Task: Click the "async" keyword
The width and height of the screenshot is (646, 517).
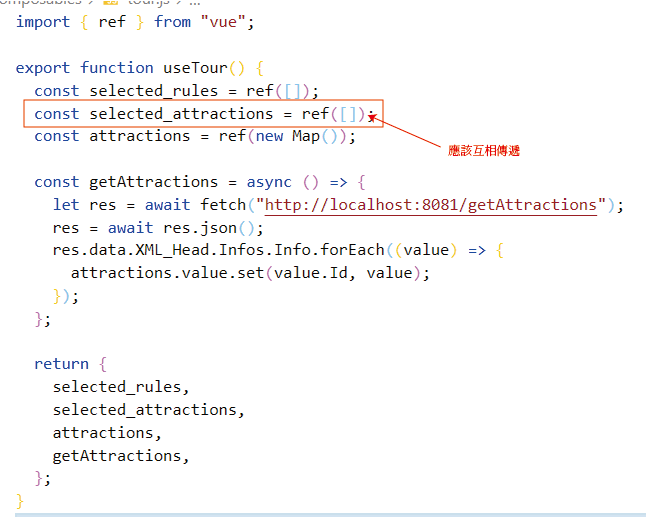Action: (269, 182)
